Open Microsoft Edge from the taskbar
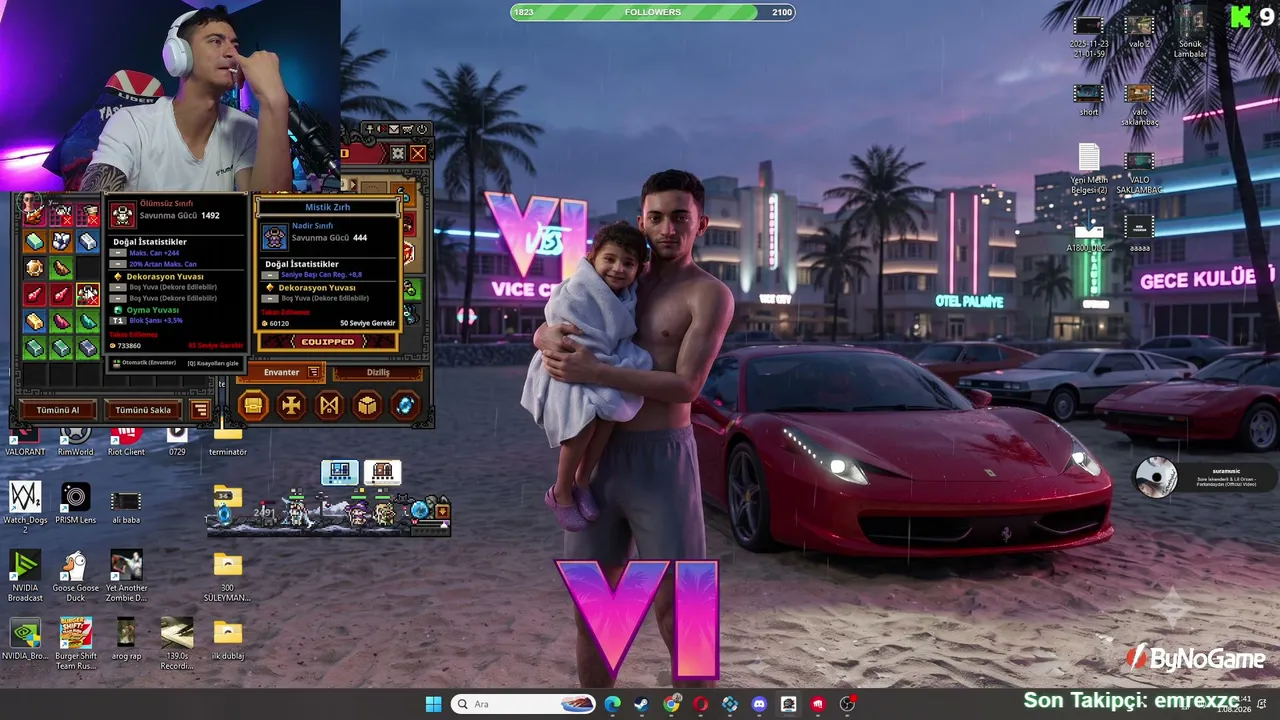Screen dimensions: 1280x720 coord(612,704)
